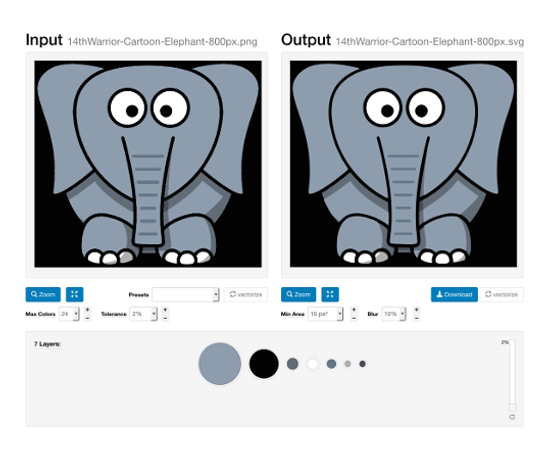
Task: Click the Zoom button under the Input image
Action: point(43,294)
